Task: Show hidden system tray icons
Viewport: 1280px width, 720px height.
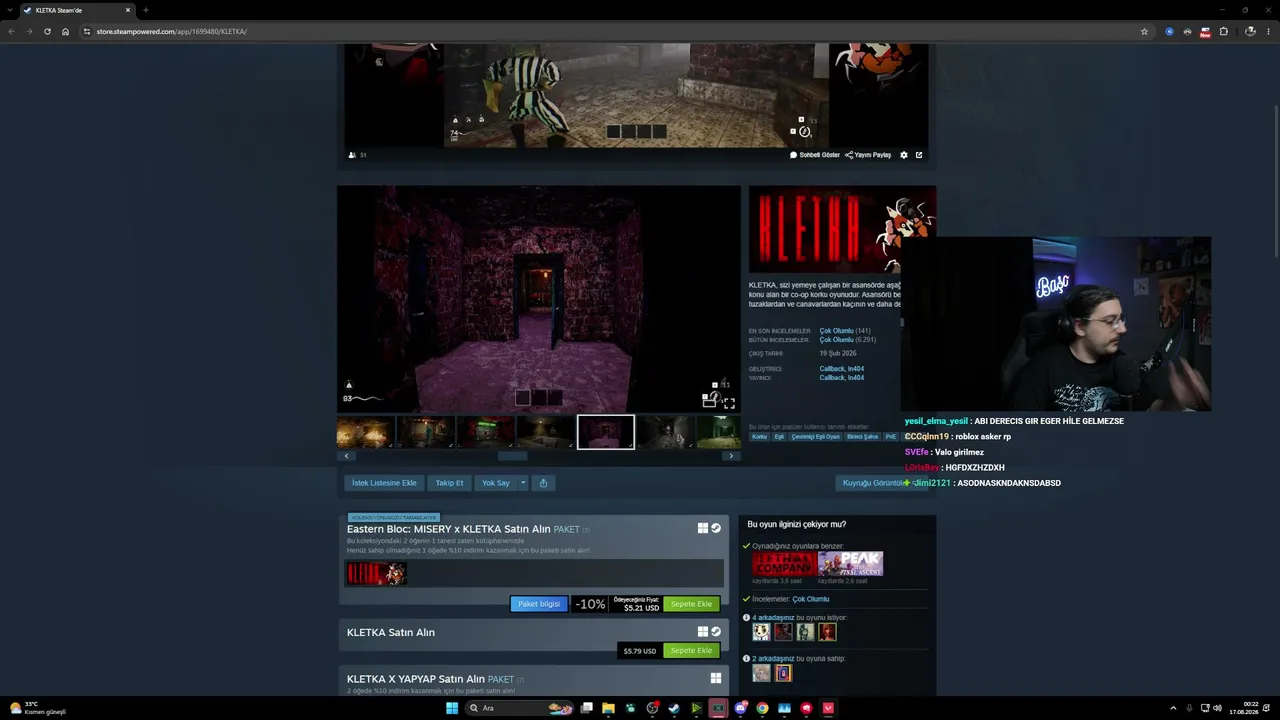Action: pyautogui.click(x=1173, y=708)
